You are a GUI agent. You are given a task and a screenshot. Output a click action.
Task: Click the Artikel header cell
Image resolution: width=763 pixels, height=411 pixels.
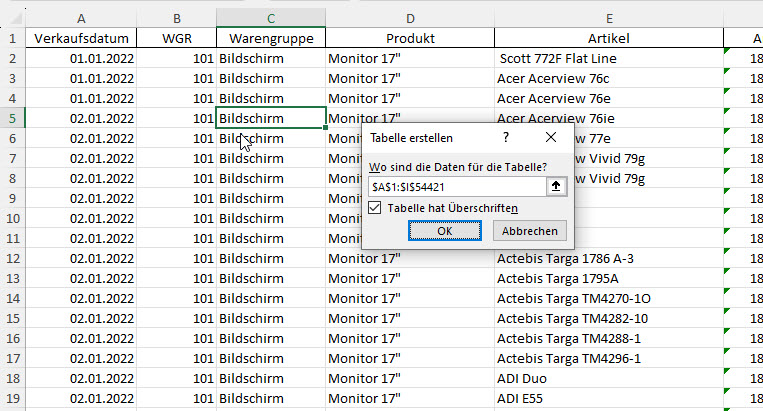pyautogui.click(x=608, y=38)
